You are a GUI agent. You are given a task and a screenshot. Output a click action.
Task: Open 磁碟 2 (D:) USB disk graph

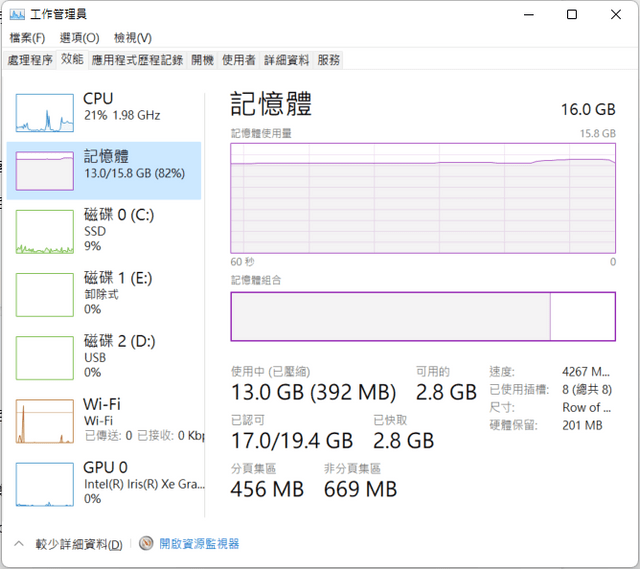[x=44, y=358]
